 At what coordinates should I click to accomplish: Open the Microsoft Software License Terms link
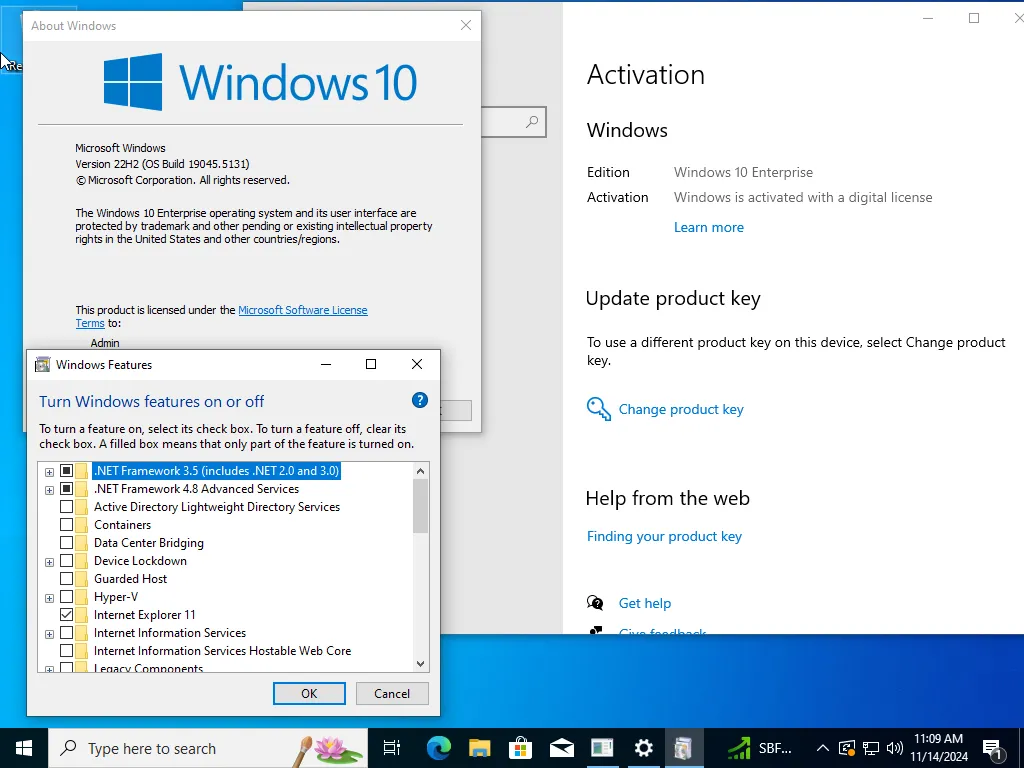[x=303, y=310]
